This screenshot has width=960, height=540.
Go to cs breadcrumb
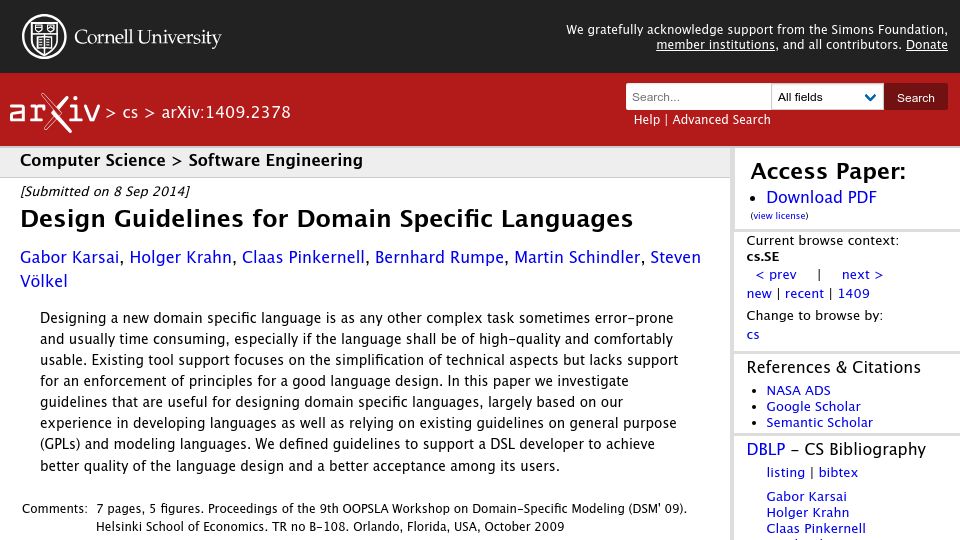click(130, 113)
